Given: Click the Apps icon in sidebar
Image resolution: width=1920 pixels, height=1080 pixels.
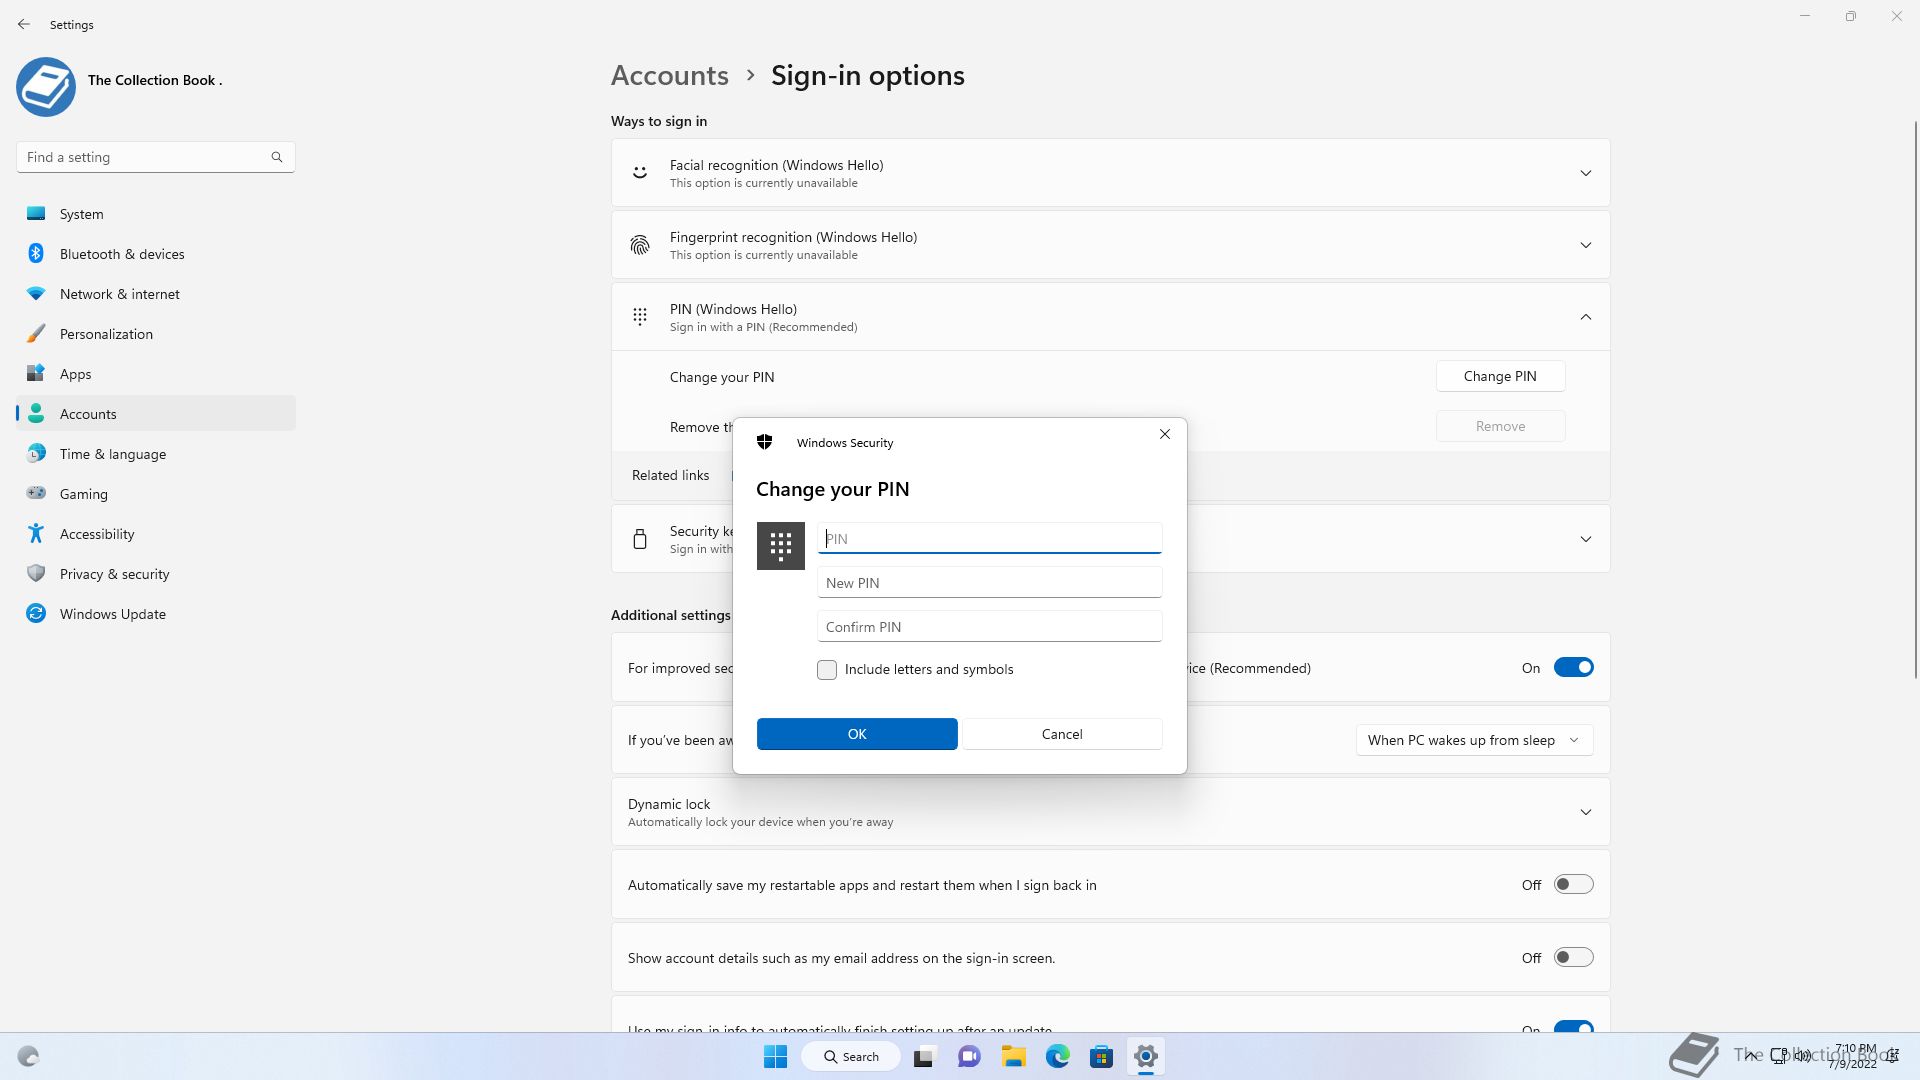Looking at the screenshot, I should (x=36, y=373).
